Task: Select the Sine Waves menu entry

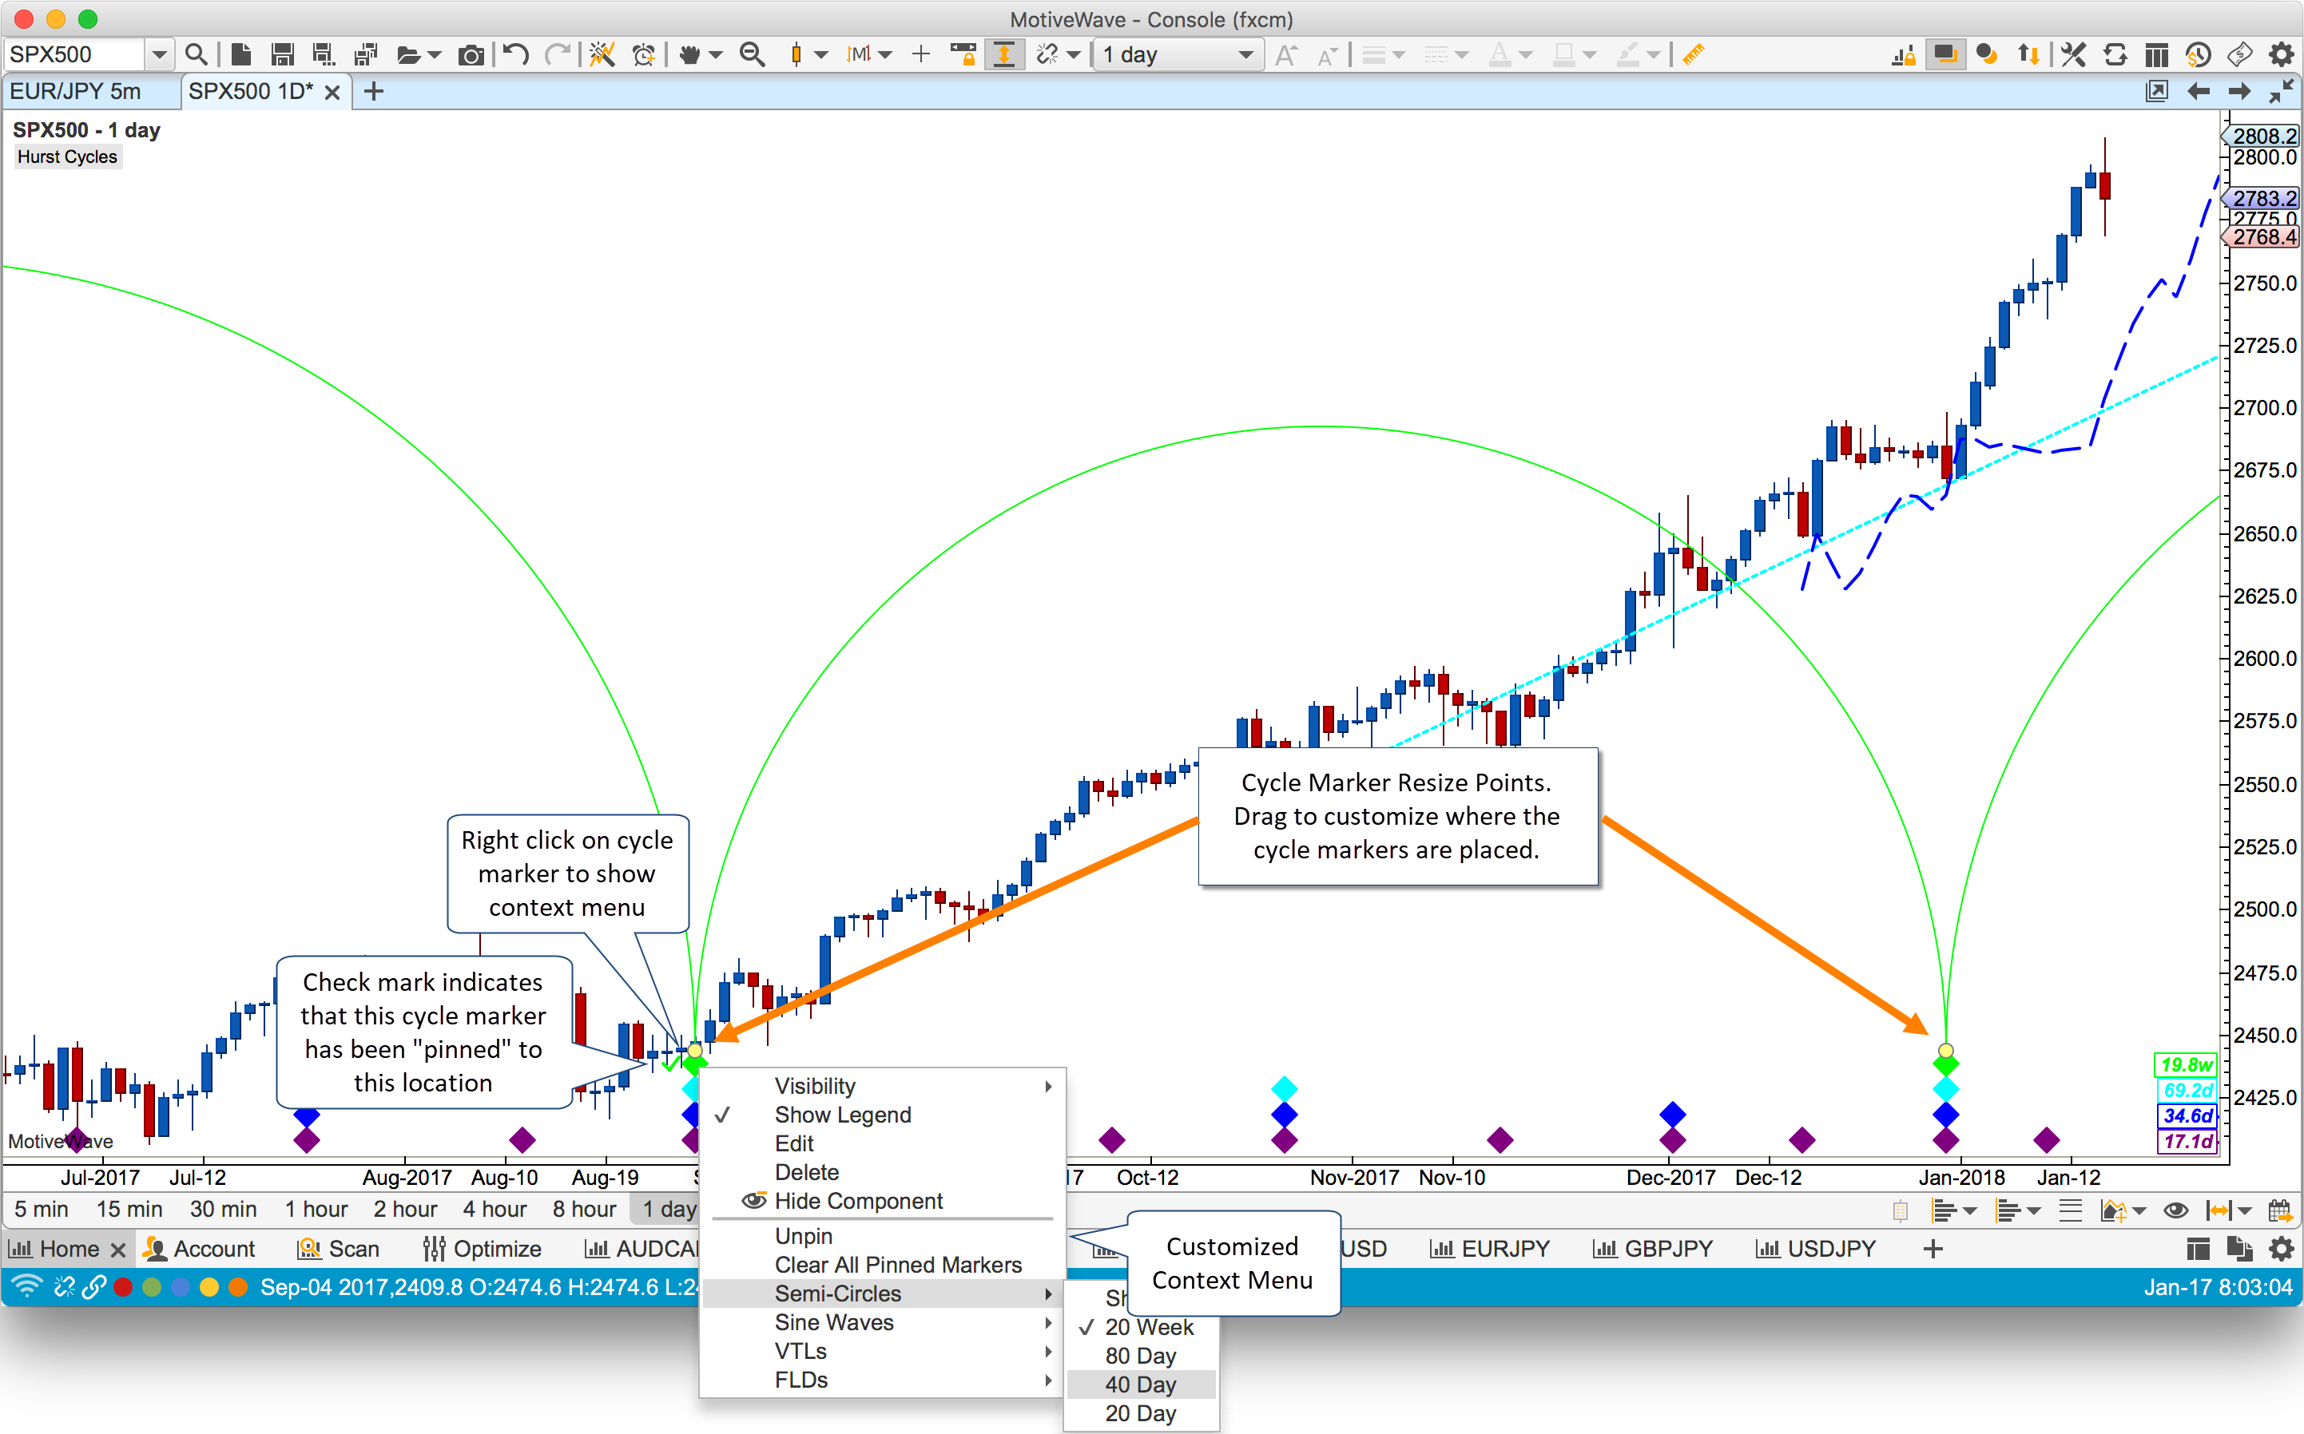Action: pos(834,1322)
